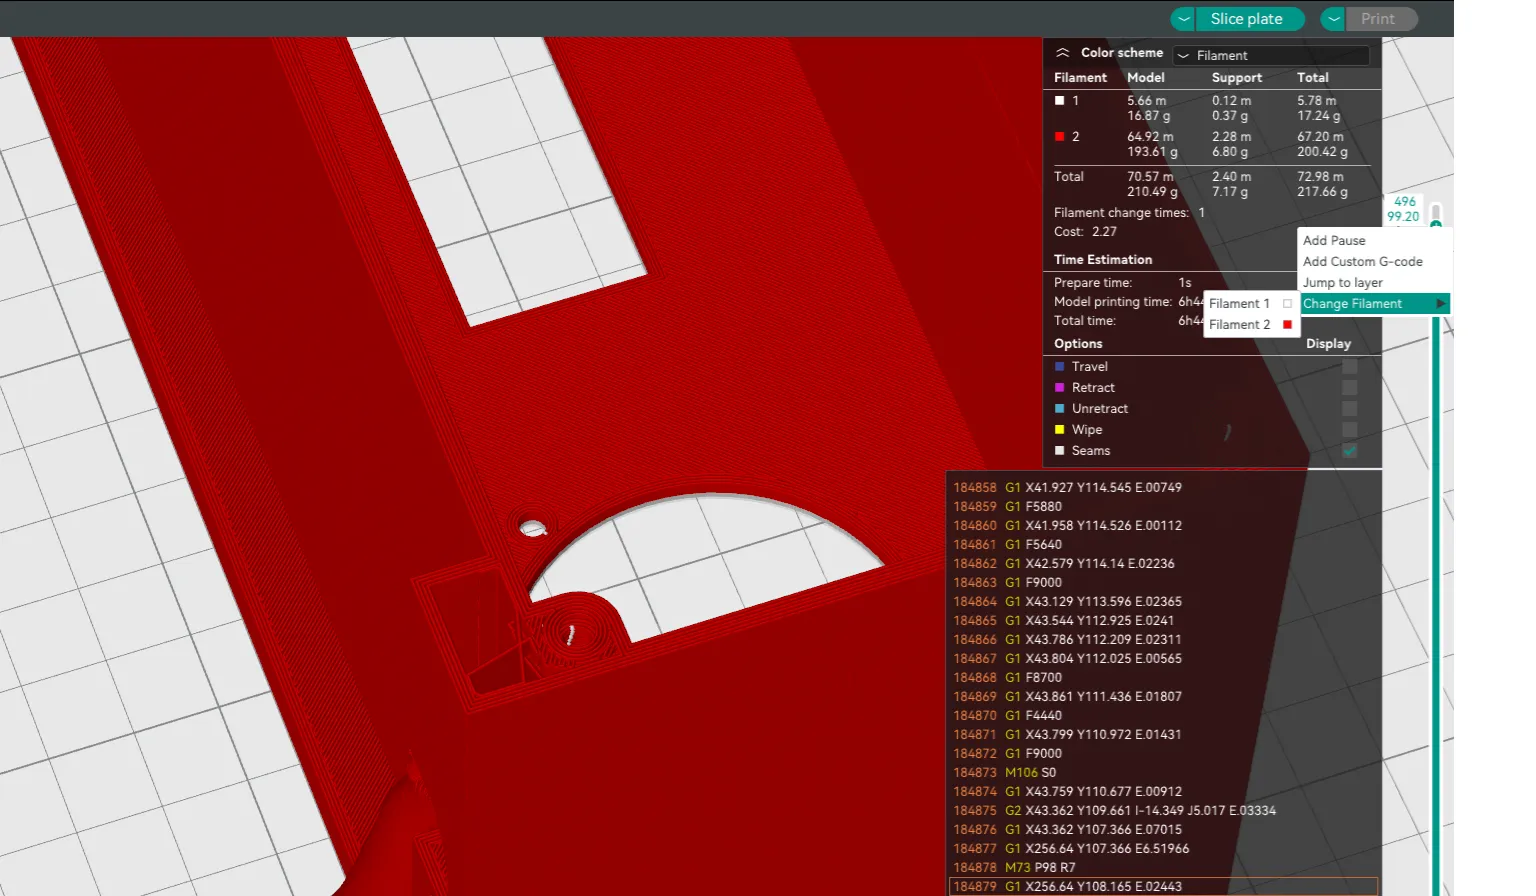Click the 'Model printing time' row
This screenshot has height=896, width=1536.
pyautogui.click(x=1128, y=302)
